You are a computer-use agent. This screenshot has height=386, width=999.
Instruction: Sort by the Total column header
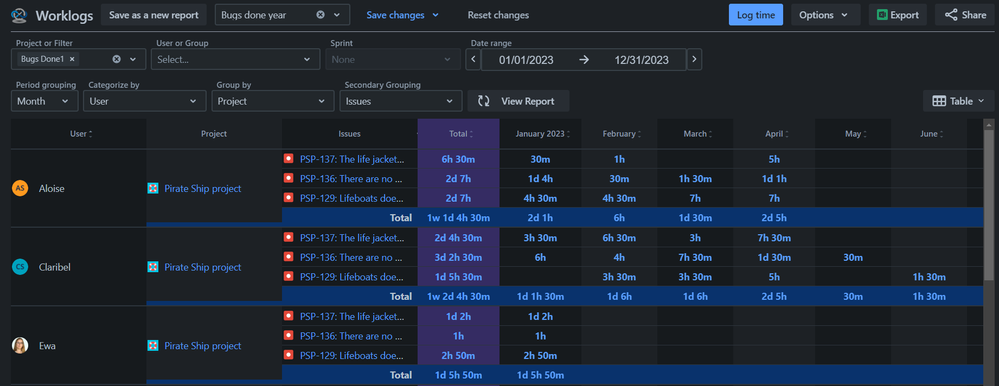459,134
